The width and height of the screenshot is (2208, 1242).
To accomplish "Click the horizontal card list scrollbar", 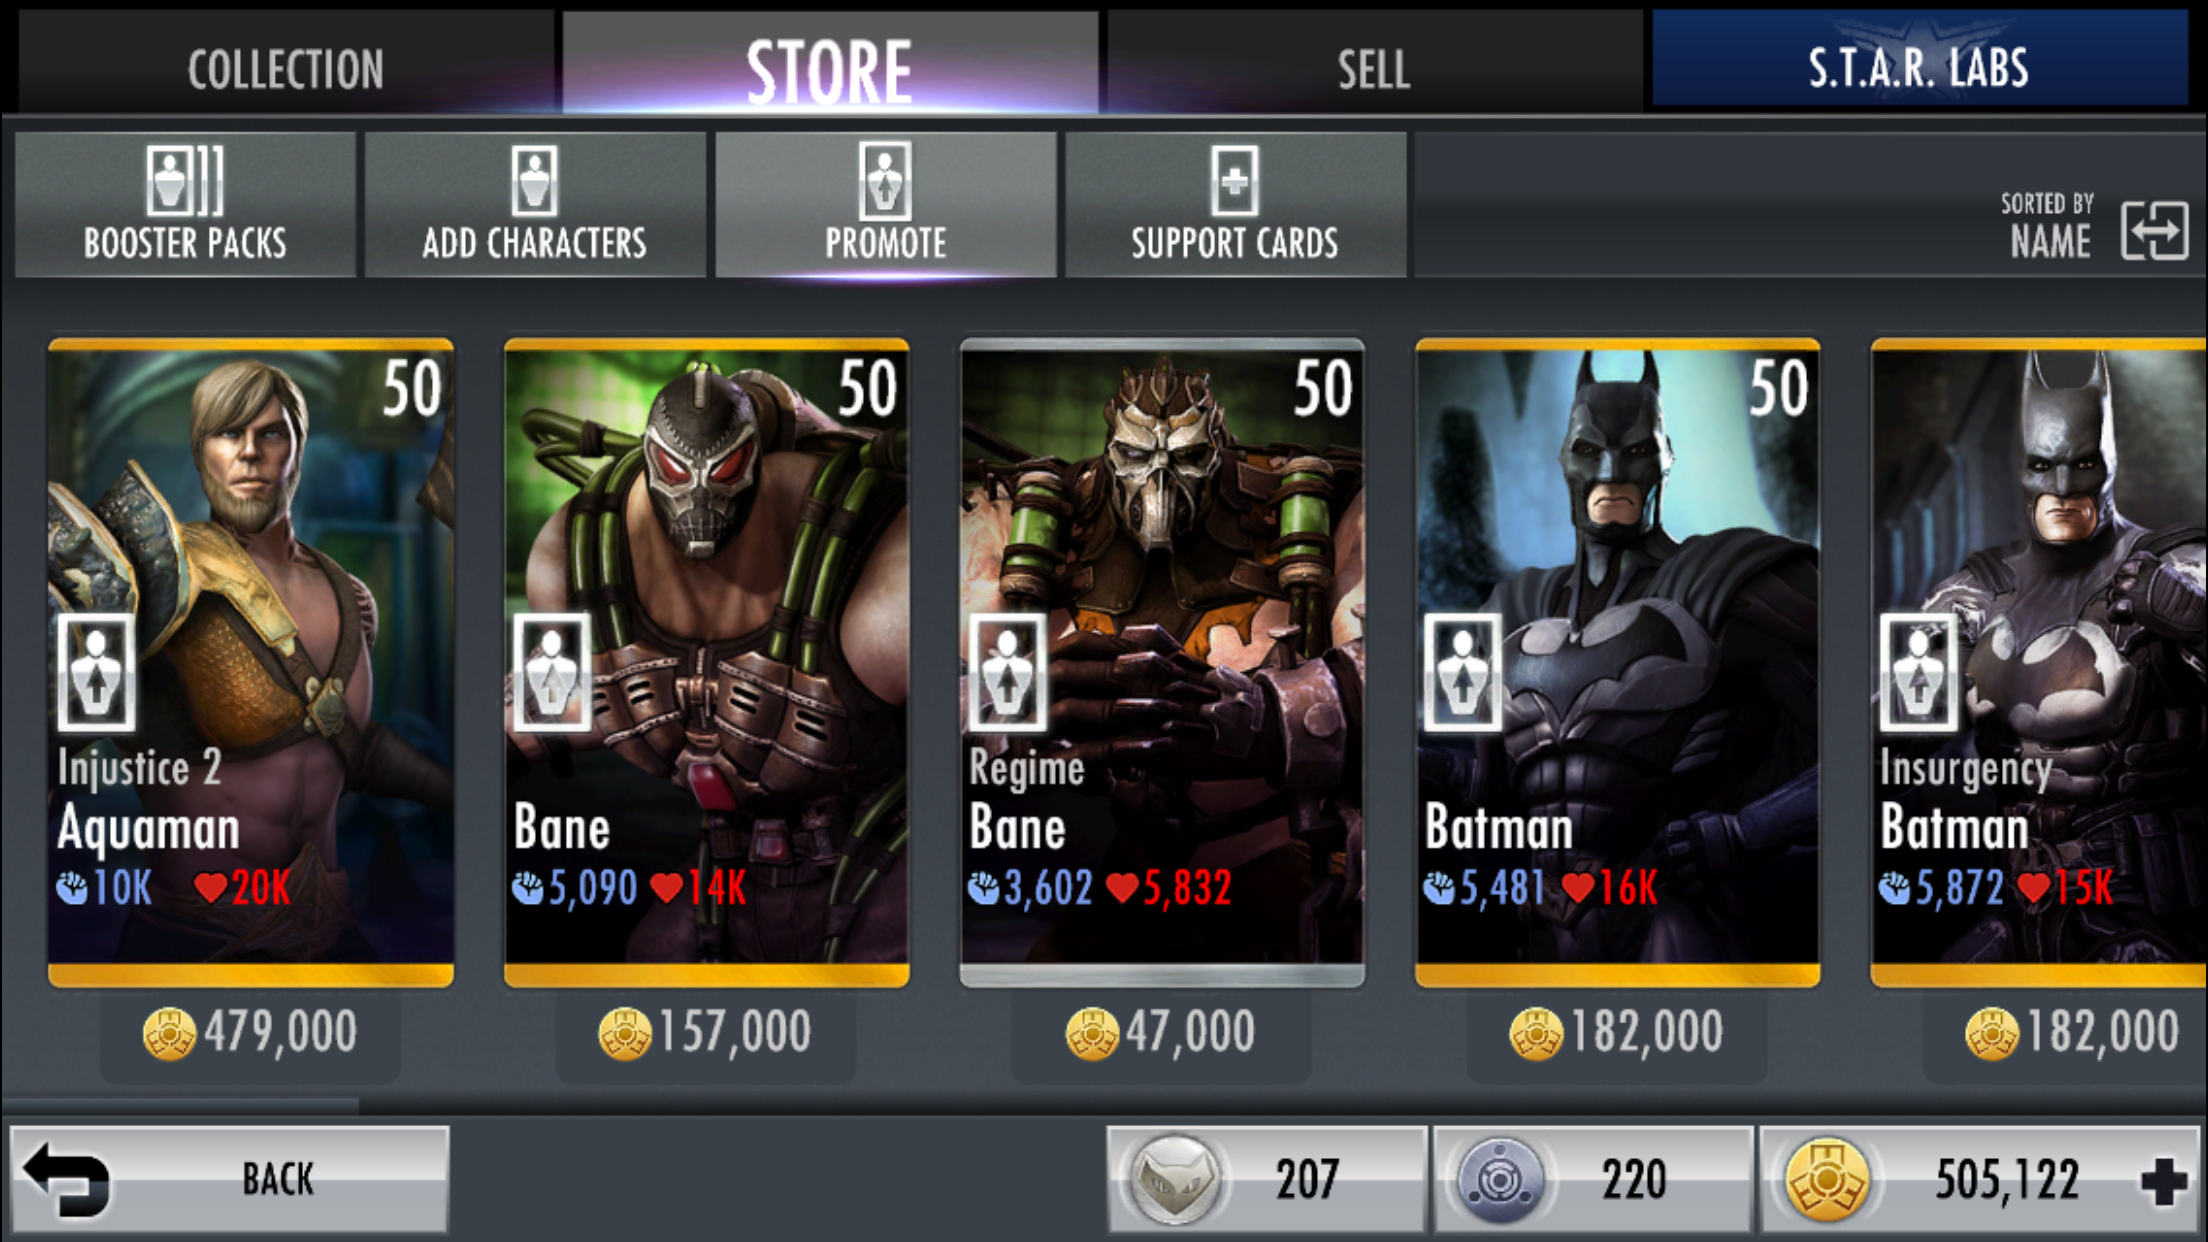I will click(x=1104, y=1105).
